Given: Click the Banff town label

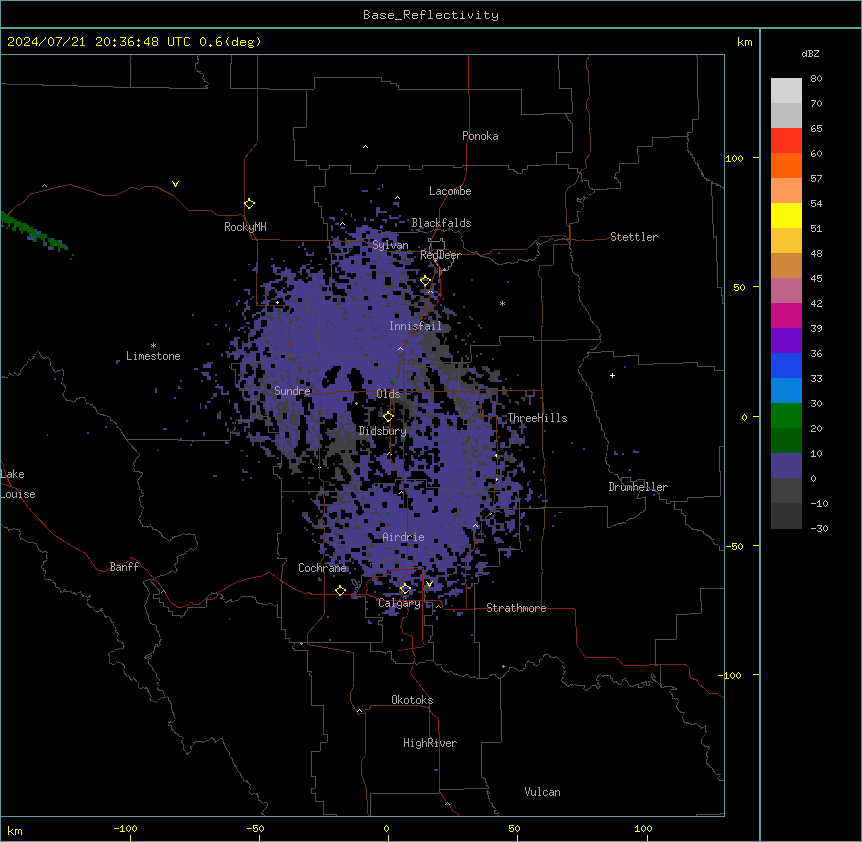Looking at the screenshot, I should (x=124, y=567).
